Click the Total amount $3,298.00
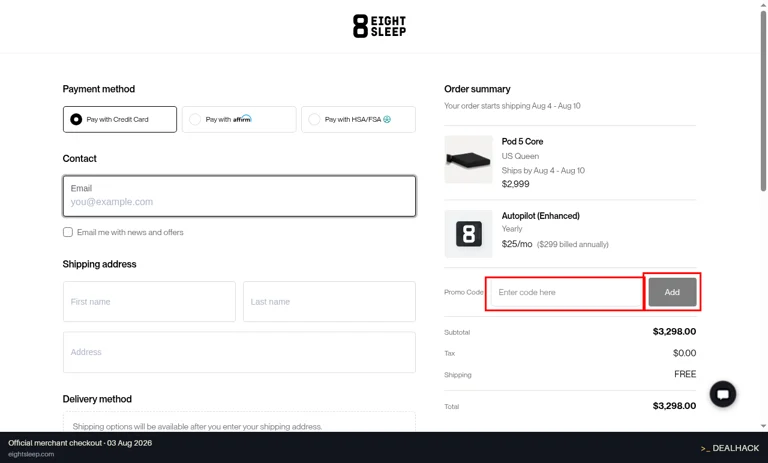This screenshot has width=768, height=463. click(674, 406)
